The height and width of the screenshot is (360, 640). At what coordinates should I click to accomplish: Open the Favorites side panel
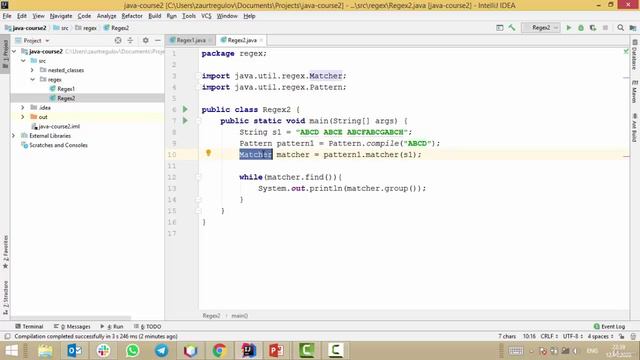5,252
